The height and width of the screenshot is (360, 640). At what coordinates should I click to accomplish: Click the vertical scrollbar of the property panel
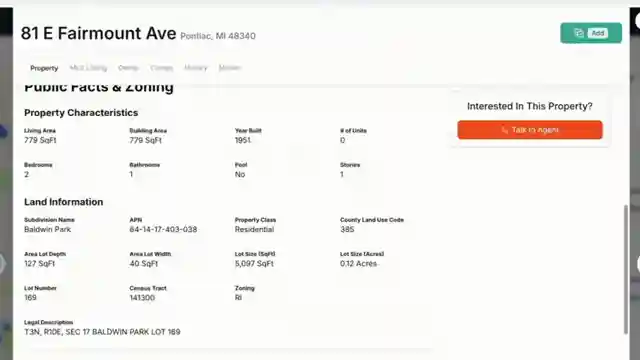(626, 269)
